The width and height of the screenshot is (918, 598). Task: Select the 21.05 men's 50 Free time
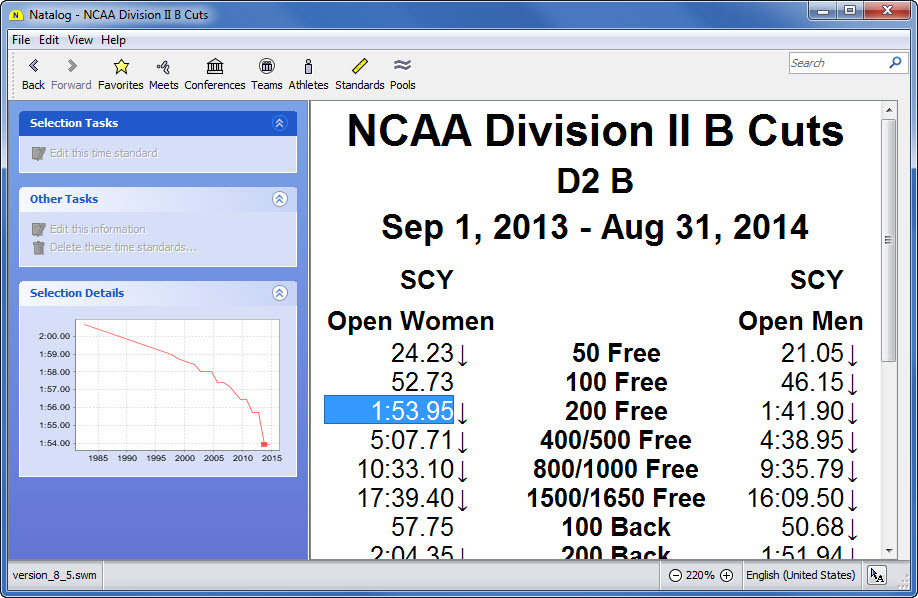[x=812, y=353]
